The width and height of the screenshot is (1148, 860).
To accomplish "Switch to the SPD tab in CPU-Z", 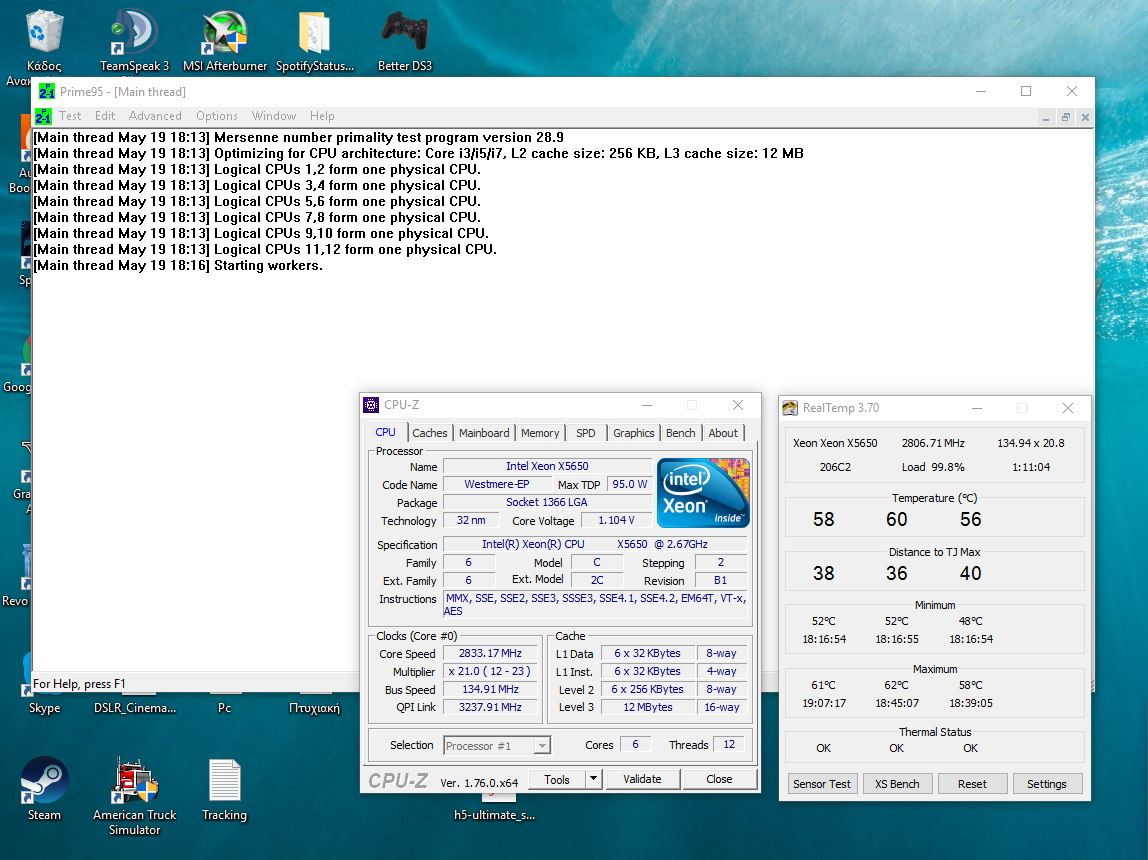I will pyautogui.click(x=586, y=433).
